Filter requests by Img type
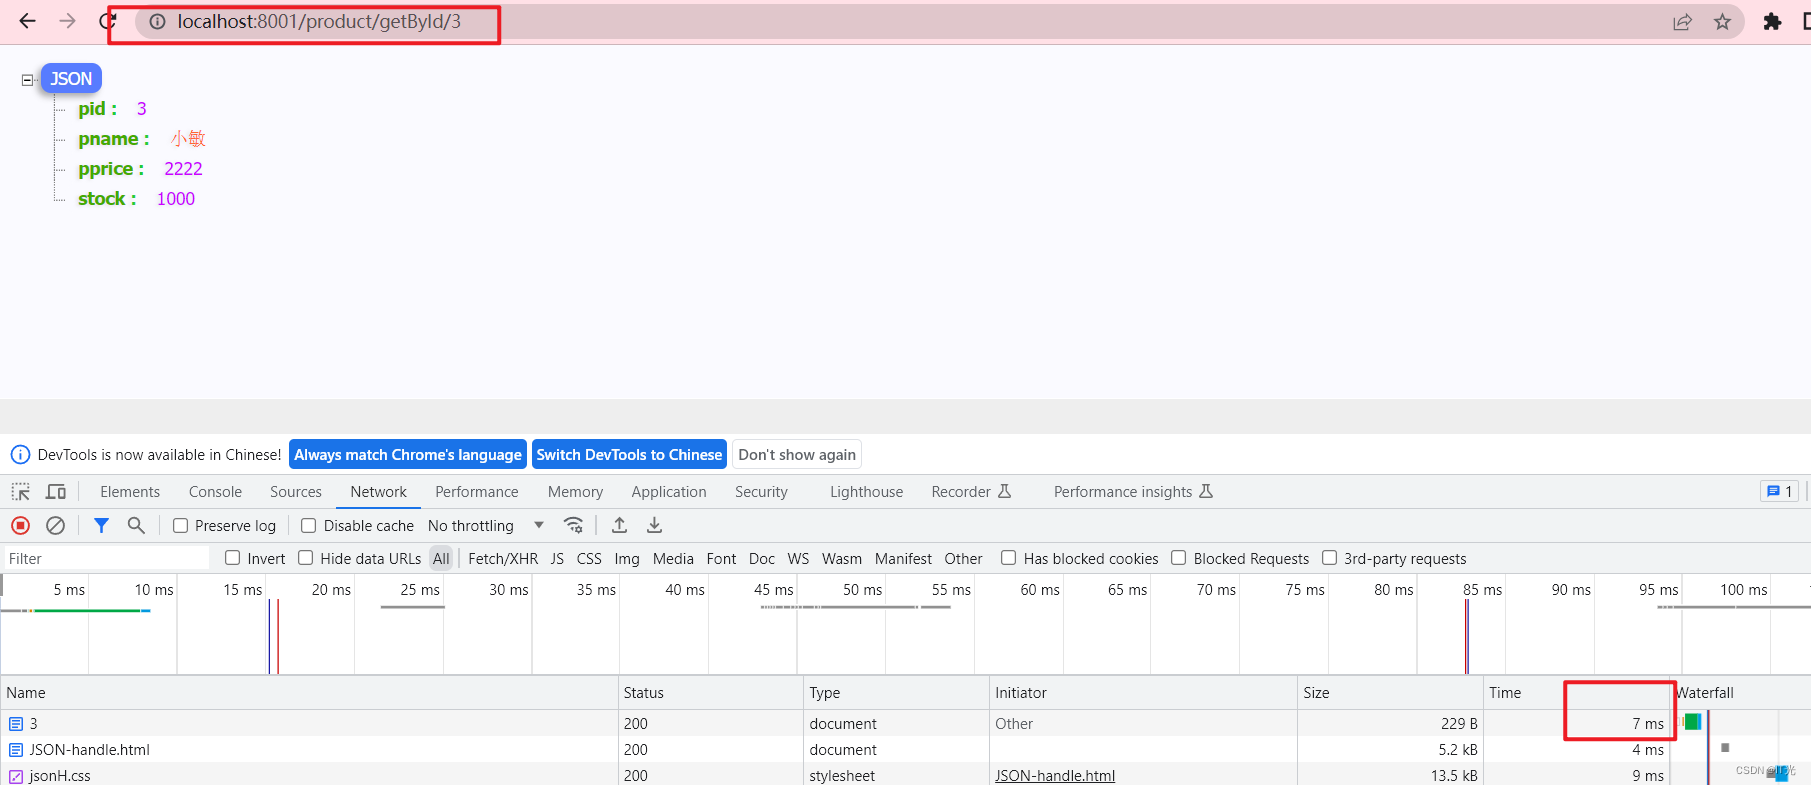 point(627,559)
